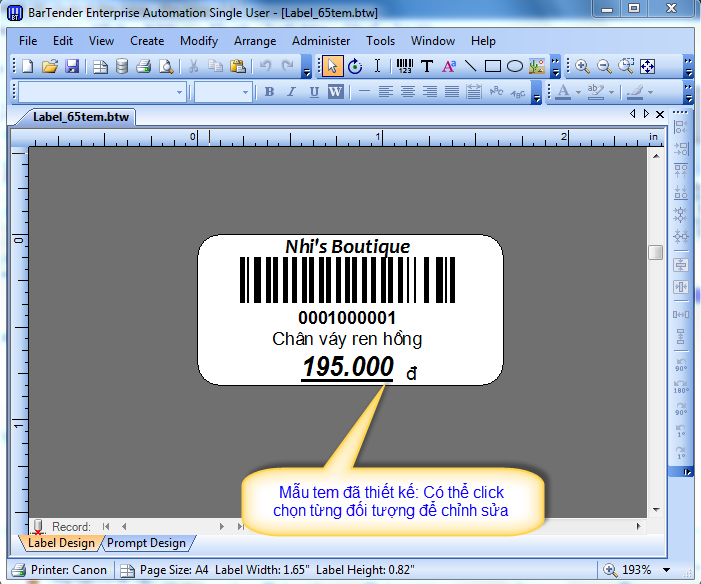Click the Print Preview icon

point(166,66)
